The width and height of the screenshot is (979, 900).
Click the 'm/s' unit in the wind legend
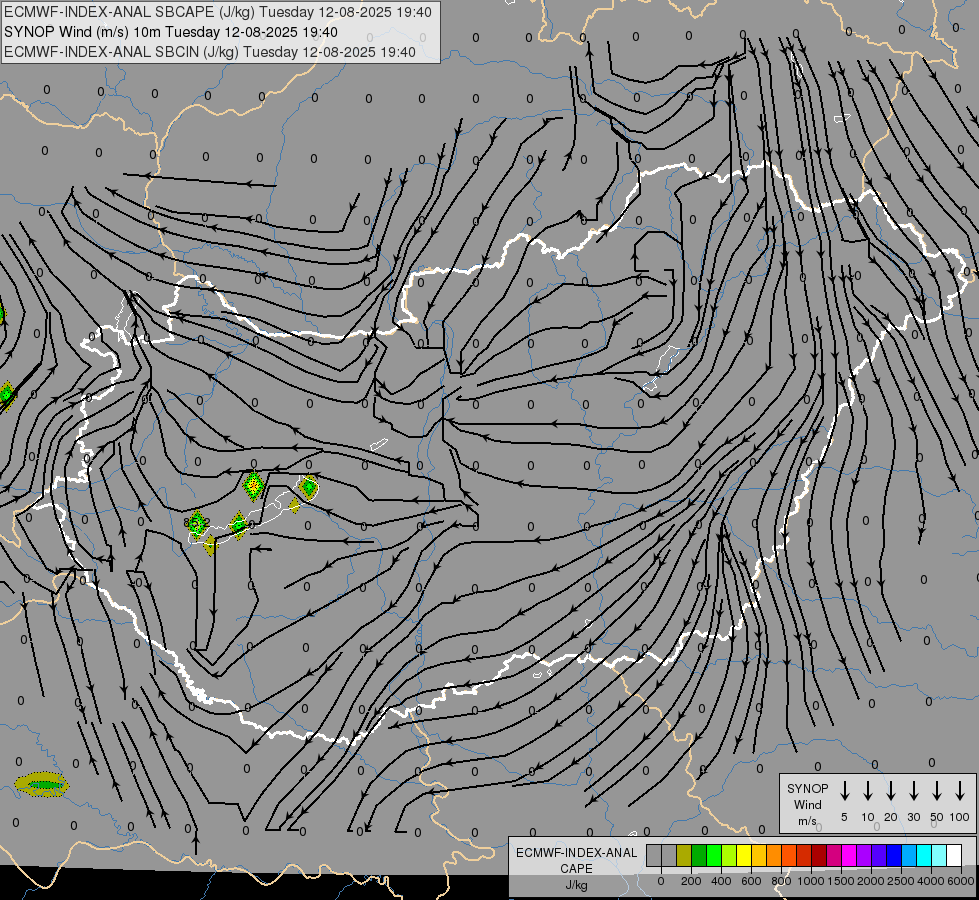point(807,821)
